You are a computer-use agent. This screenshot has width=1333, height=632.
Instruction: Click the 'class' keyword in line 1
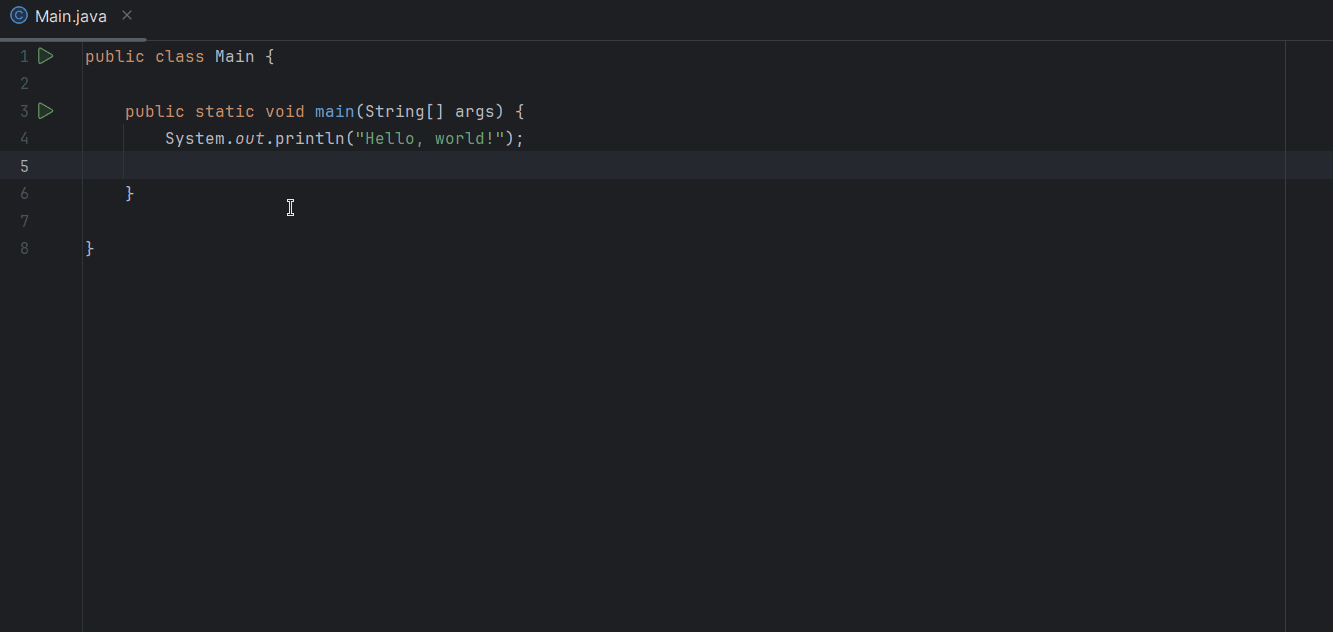[x=180, y=57]
